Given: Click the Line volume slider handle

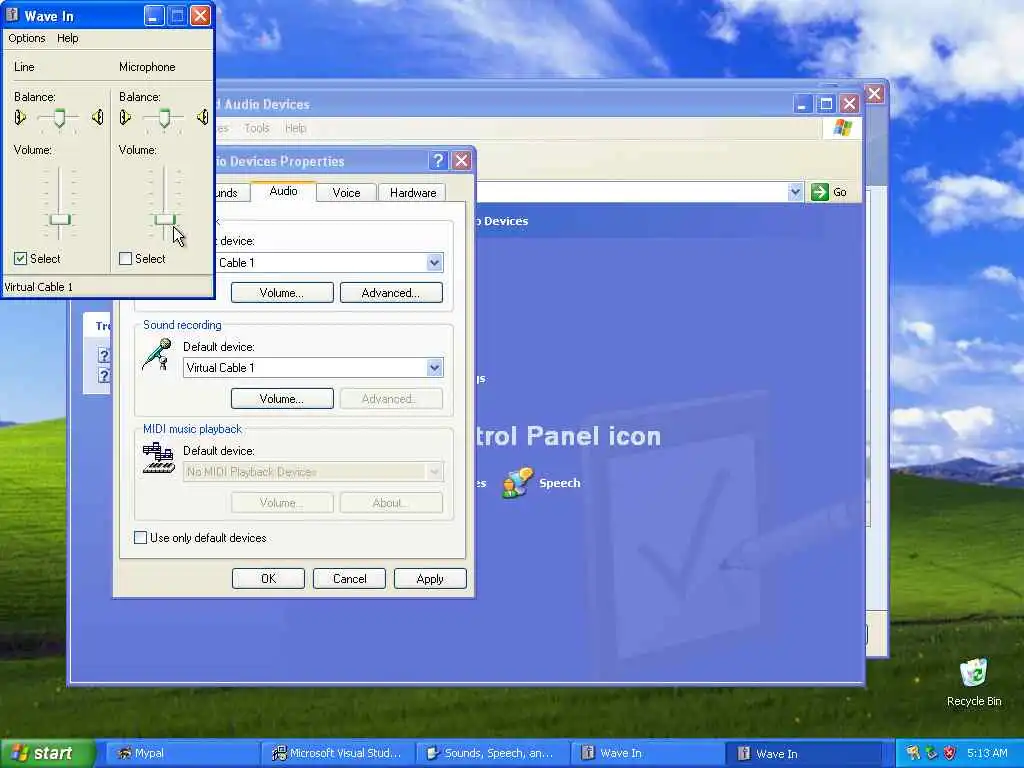Looking at the screenshot, I should point(60,219).
